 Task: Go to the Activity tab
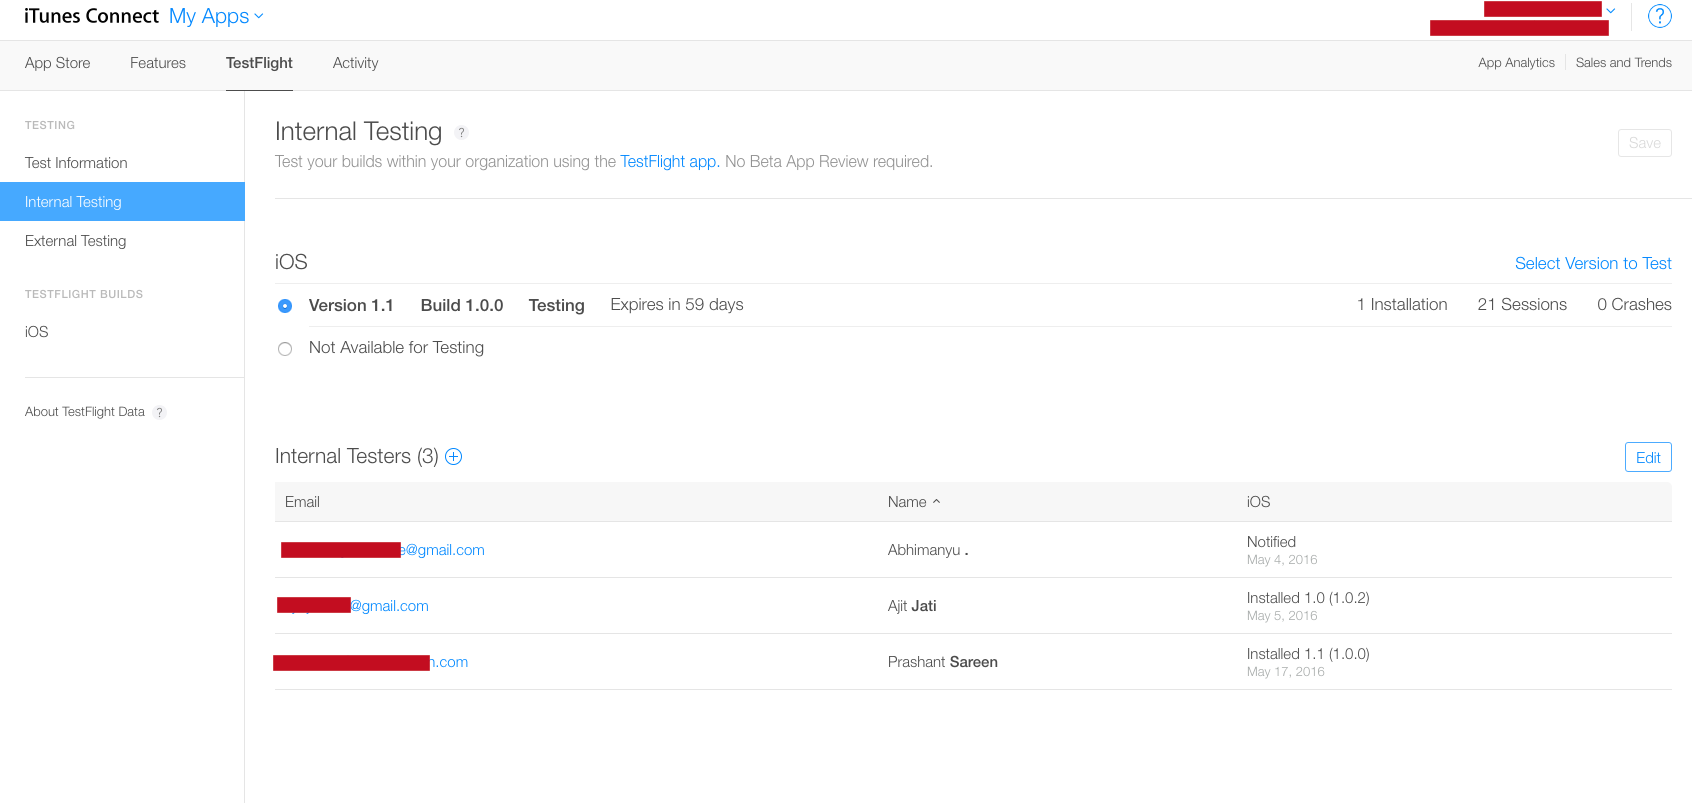coord(355,63)
